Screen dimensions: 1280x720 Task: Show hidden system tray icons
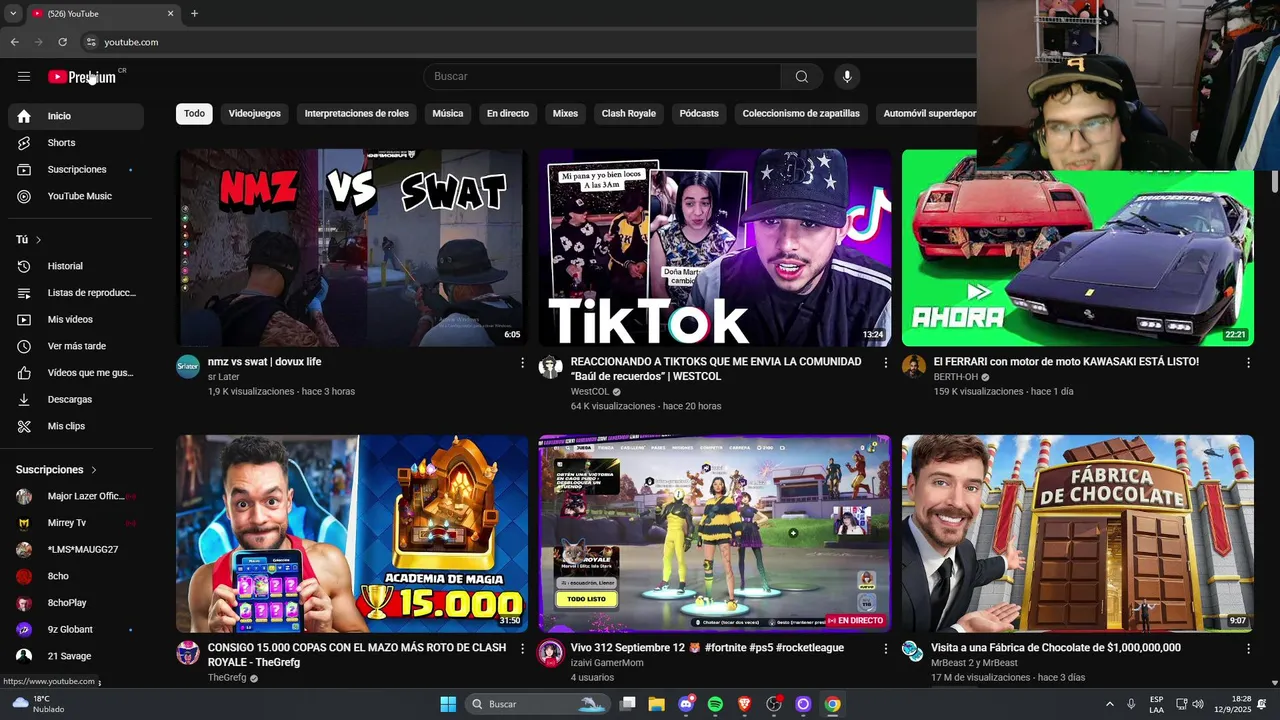(1109, 704)
